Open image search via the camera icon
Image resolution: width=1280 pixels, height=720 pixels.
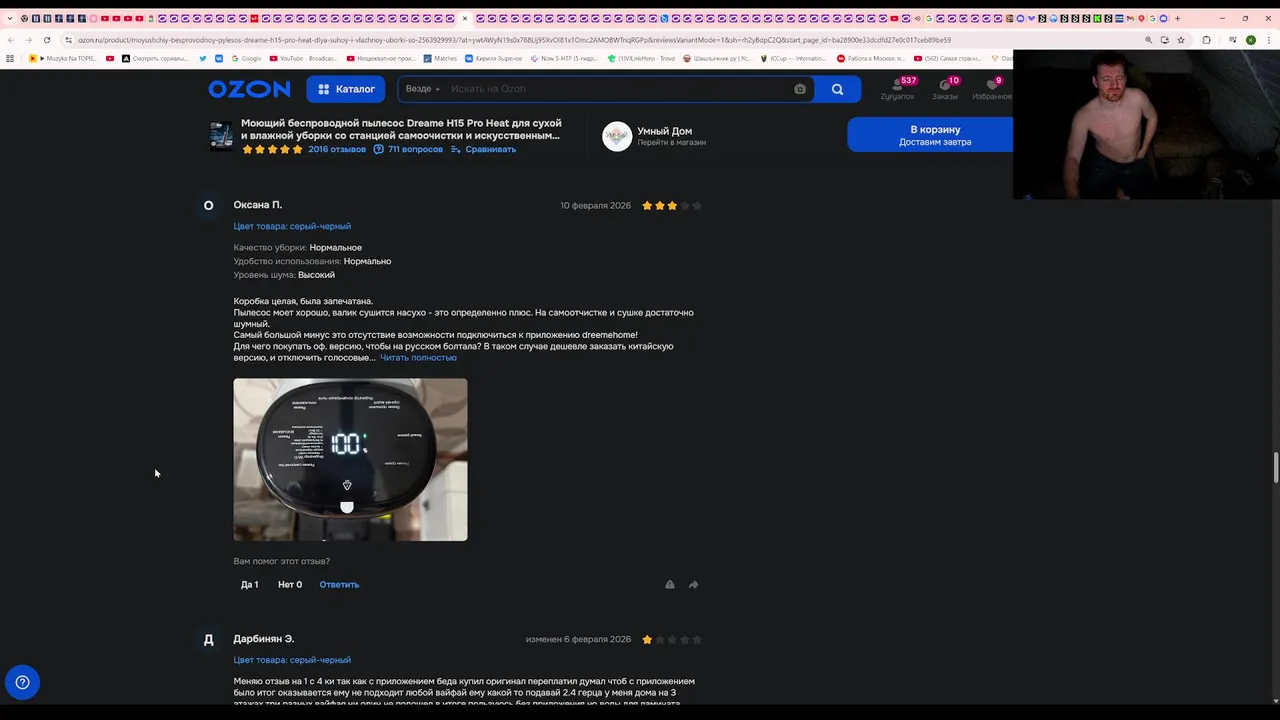coord(800,89)
